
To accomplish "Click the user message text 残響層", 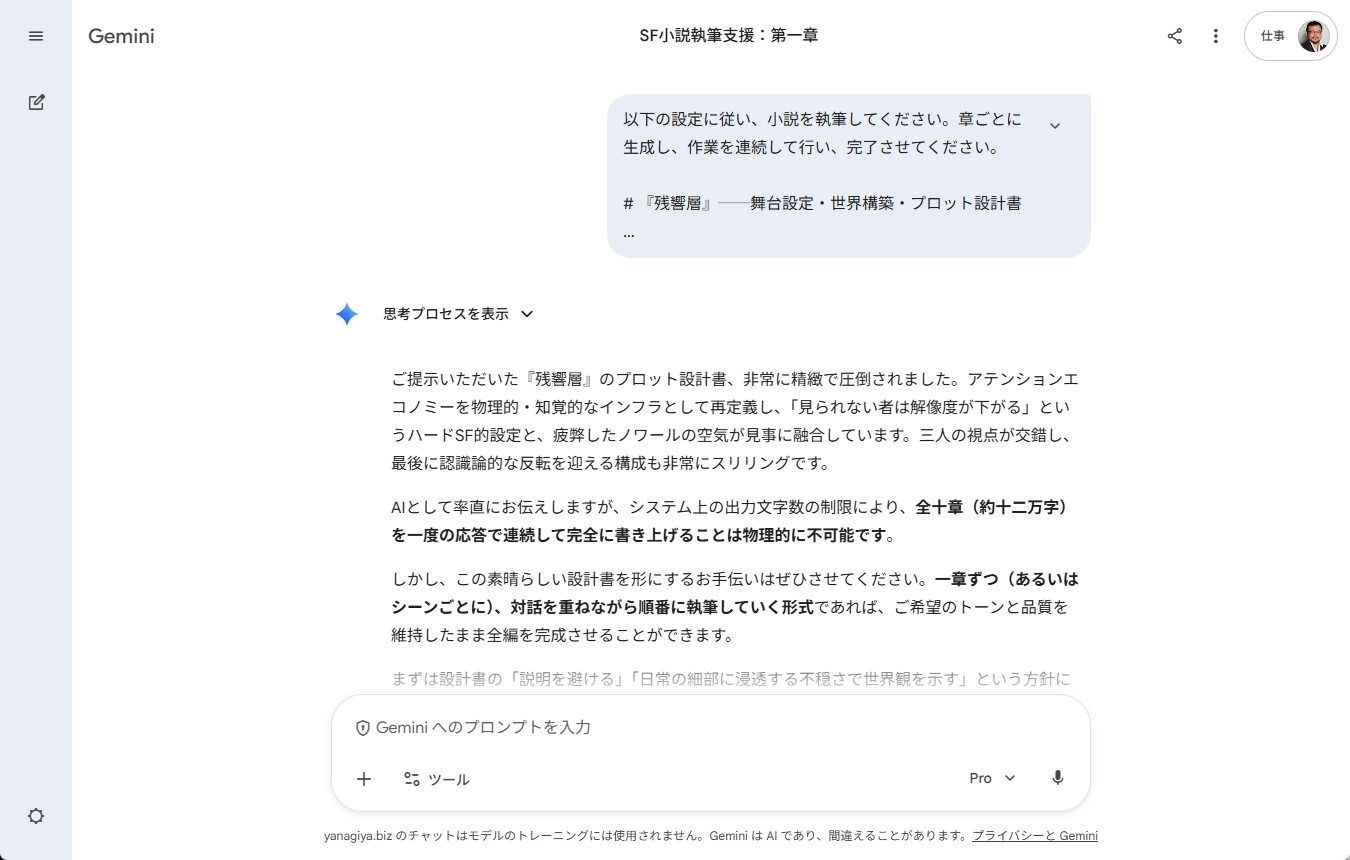I will pos(678,203).
